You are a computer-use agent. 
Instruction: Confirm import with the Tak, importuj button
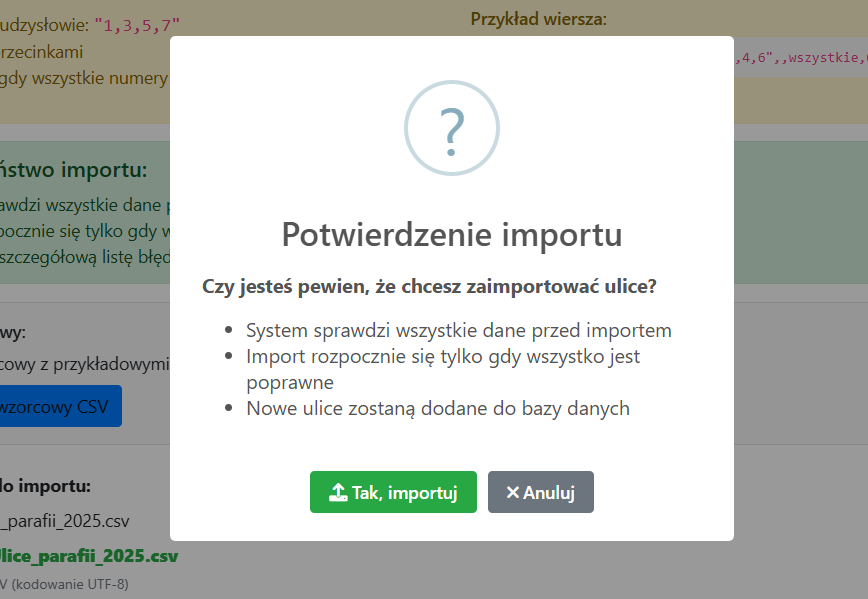393,492
